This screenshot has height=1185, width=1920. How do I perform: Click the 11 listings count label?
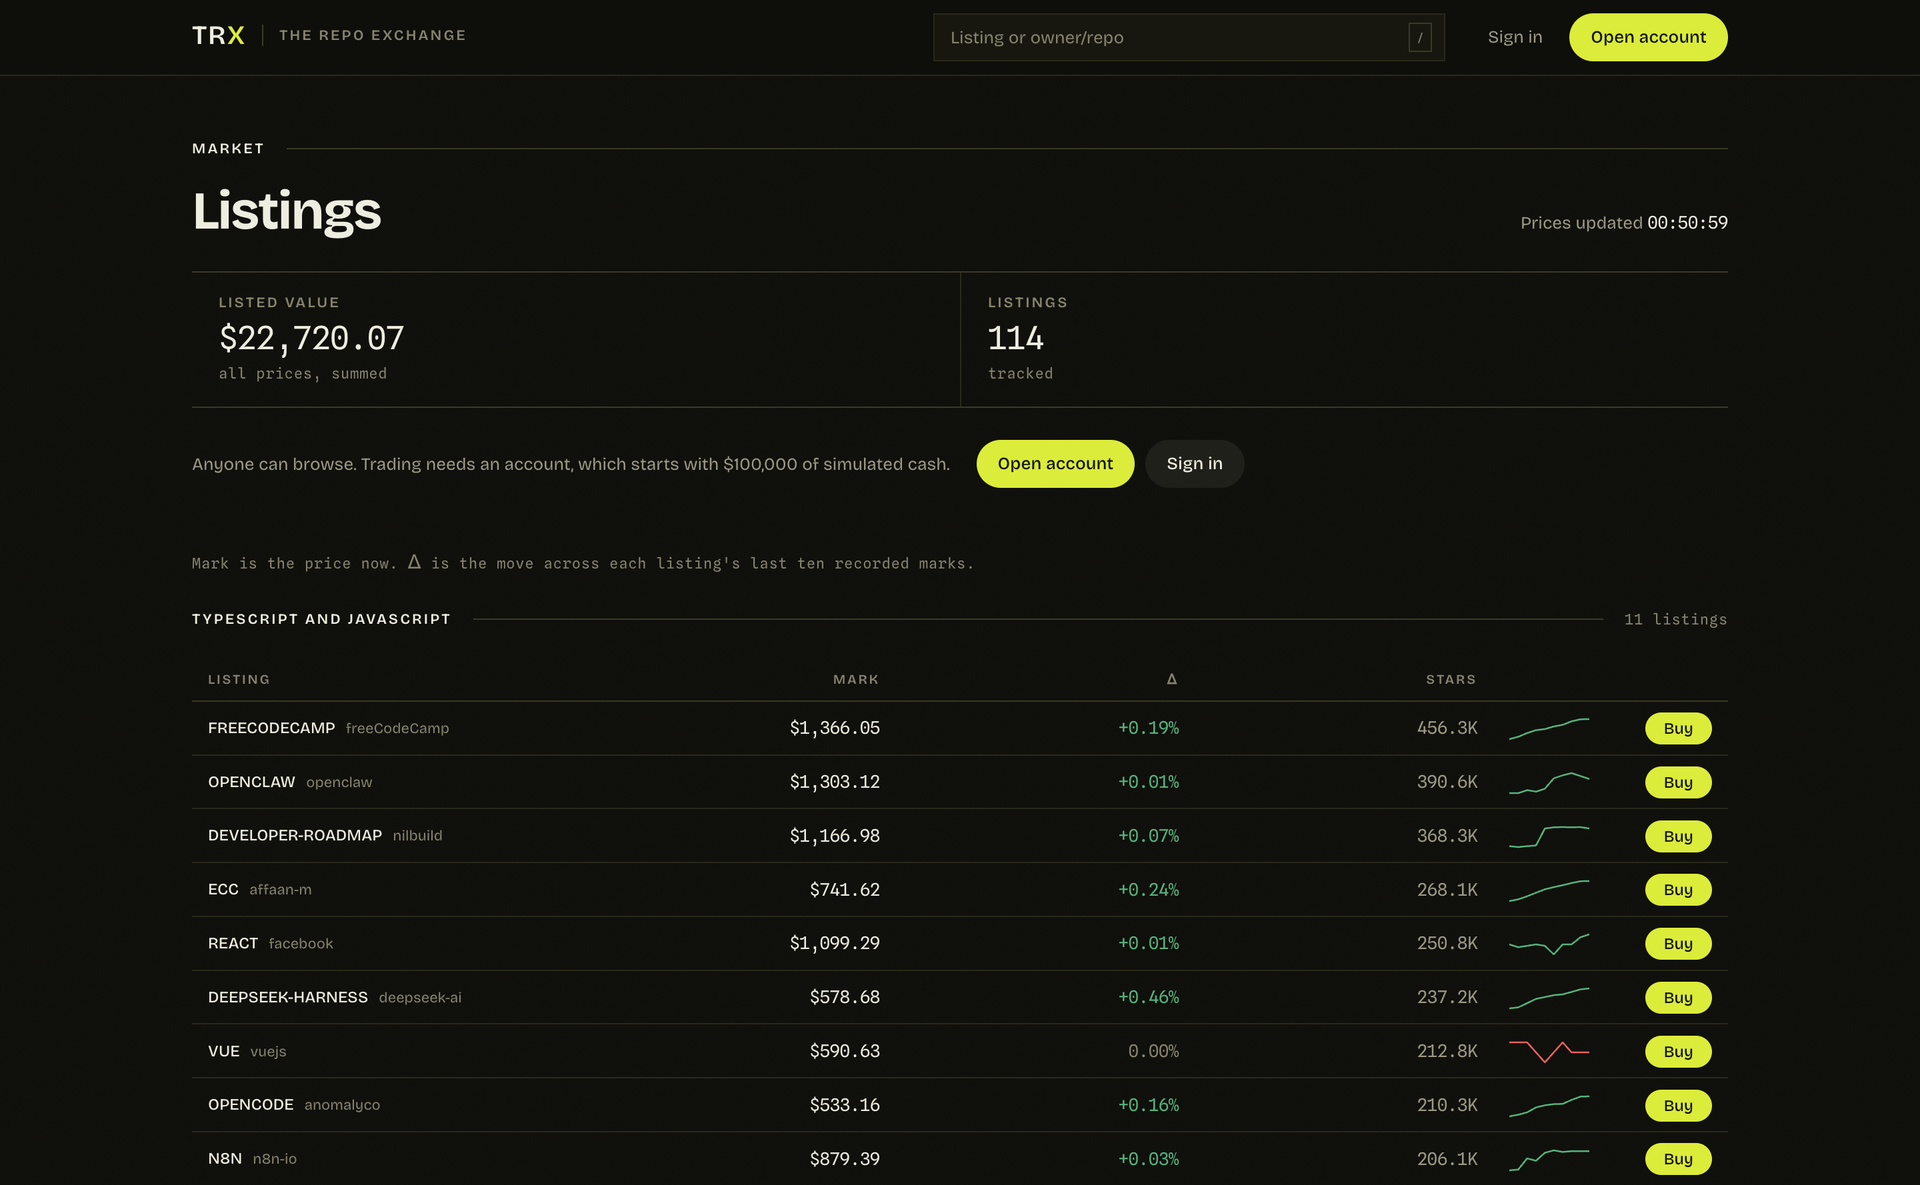[1675, 620]
